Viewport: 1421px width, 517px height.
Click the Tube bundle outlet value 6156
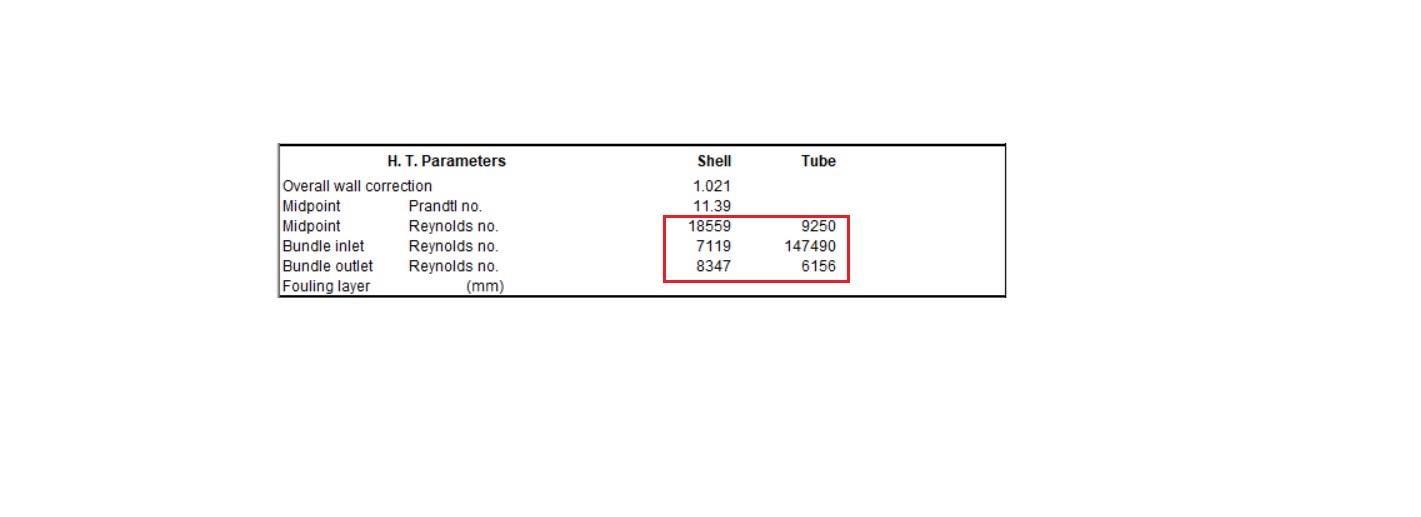click(x=817, y=266)
